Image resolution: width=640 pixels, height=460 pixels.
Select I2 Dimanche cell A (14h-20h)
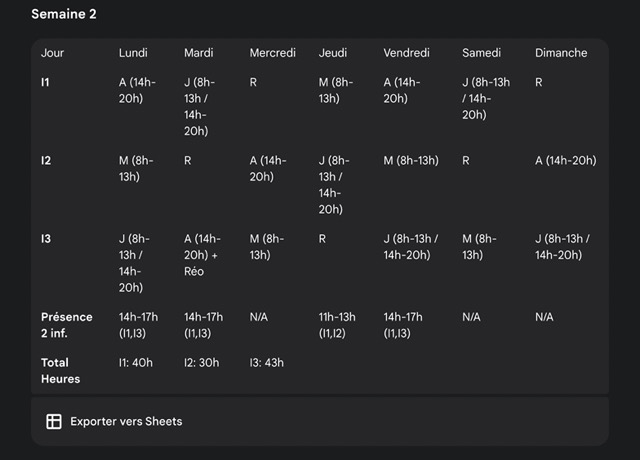coord(565,161)
